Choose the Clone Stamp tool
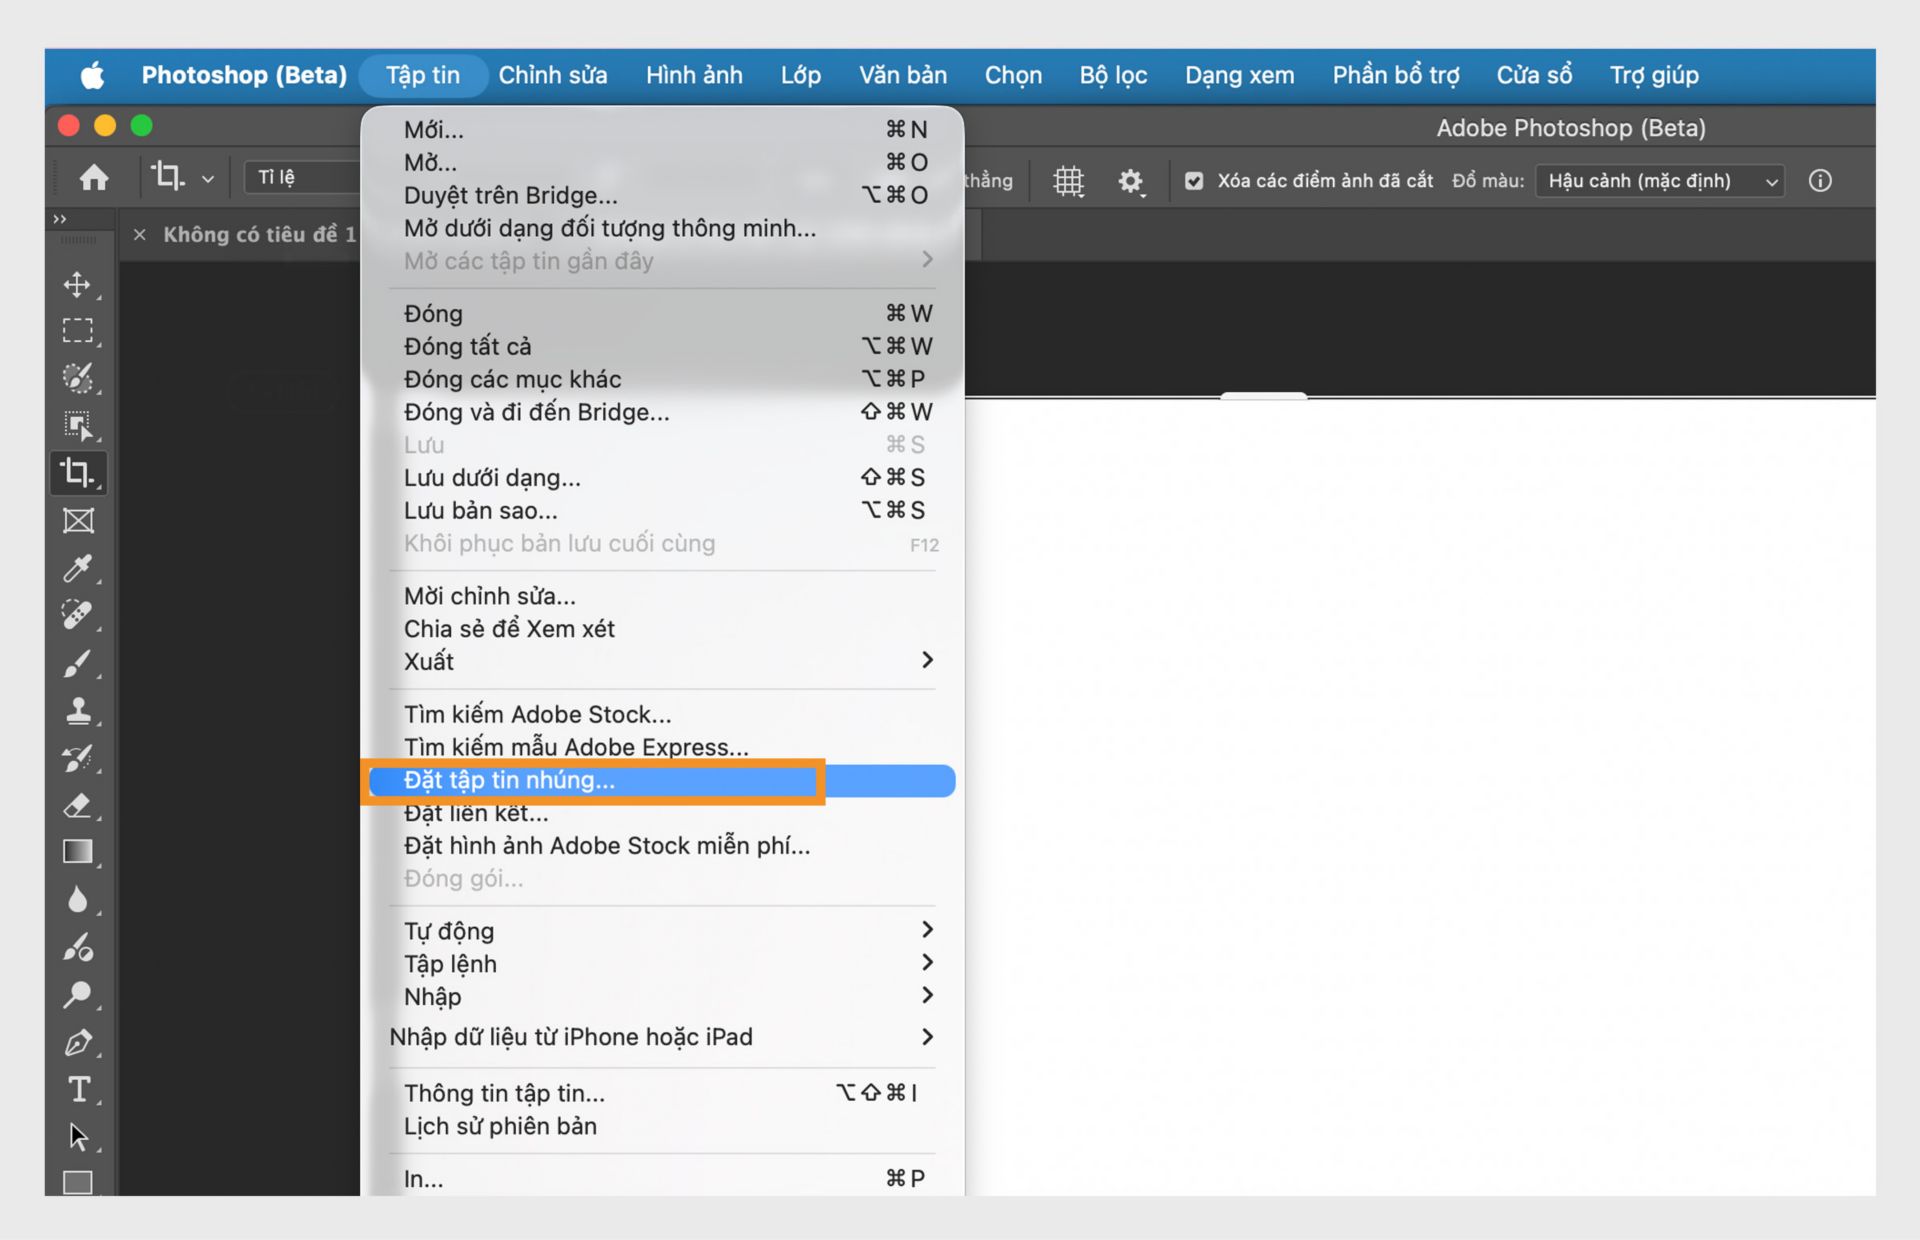The width and height of the screenshot is (1920, 1240). point(78,711)
